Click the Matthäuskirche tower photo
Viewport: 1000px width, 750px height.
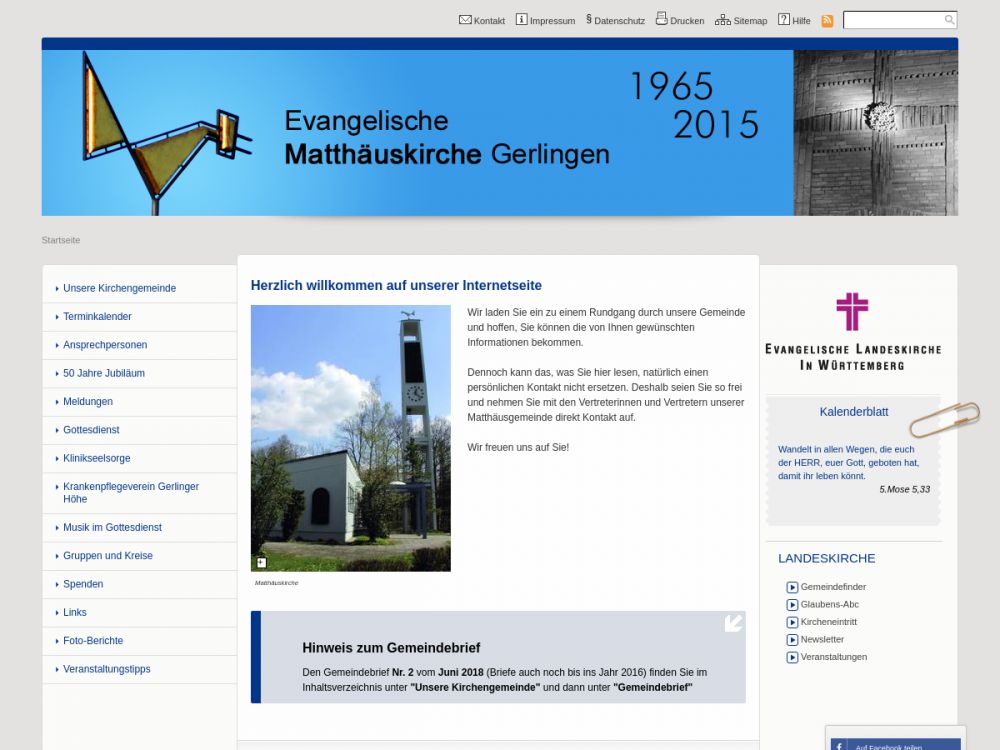[350, 438]
